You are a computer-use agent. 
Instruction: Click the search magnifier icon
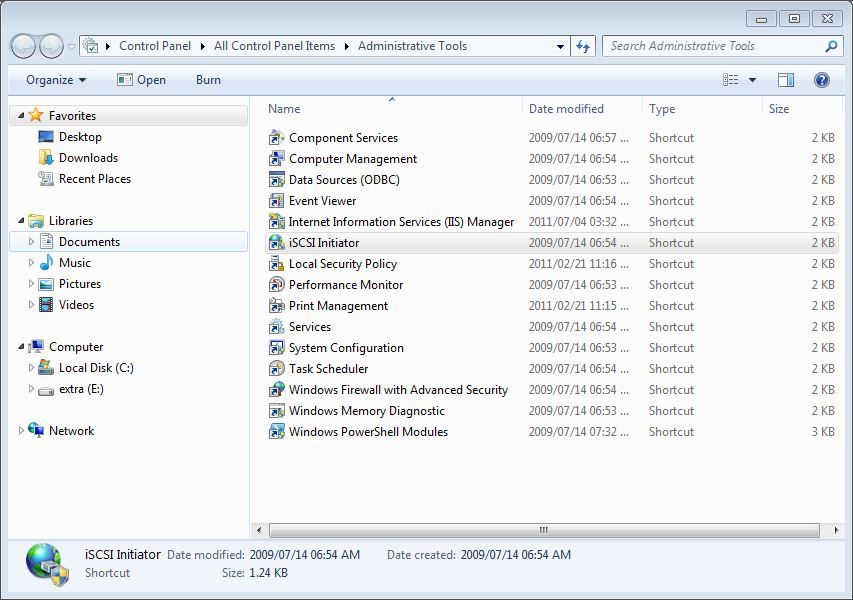(831, 46)
